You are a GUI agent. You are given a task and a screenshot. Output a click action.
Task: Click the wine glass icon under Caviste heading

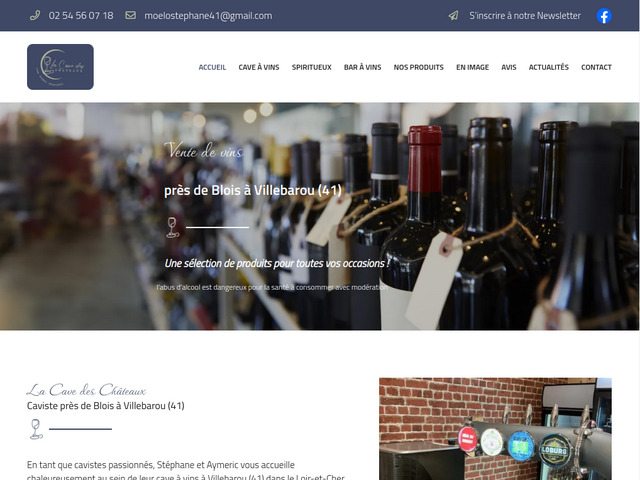pyautogui.click(x=36, y=429)
